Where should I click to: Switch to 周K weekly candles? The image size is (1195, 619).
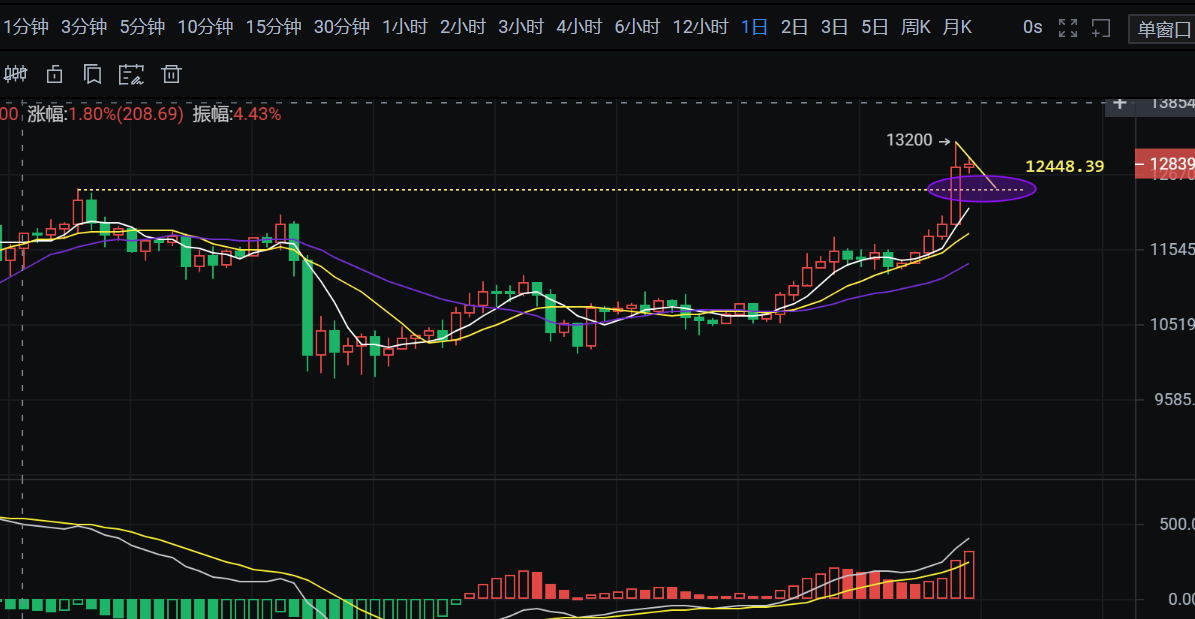(x=915, y=27)
